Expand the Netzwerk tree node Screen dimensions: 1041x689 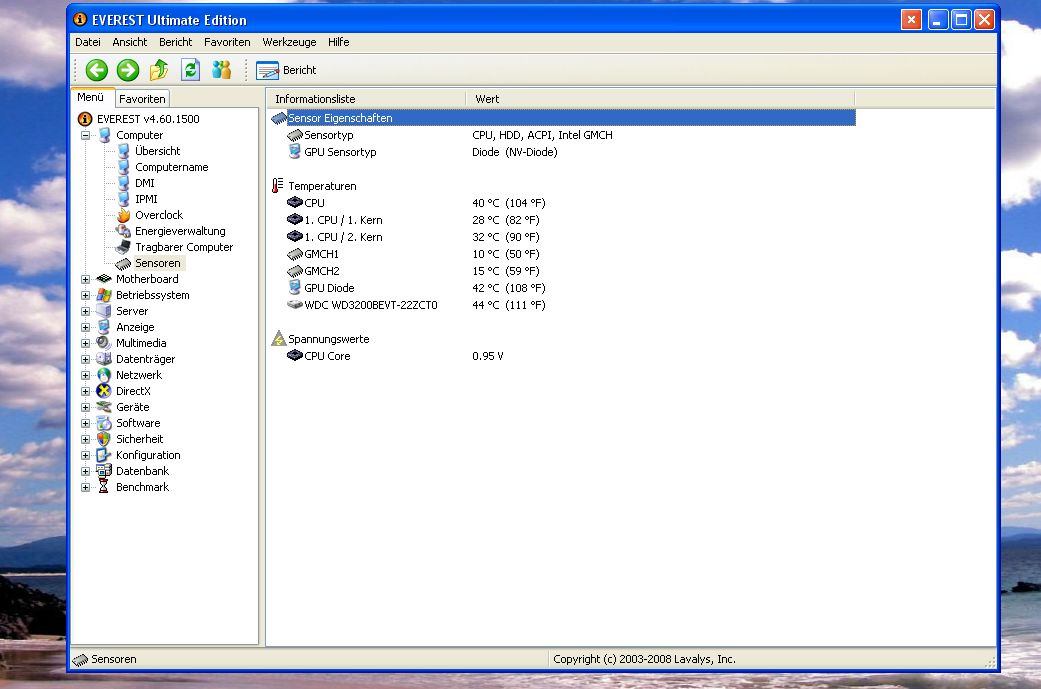point(86,375)
